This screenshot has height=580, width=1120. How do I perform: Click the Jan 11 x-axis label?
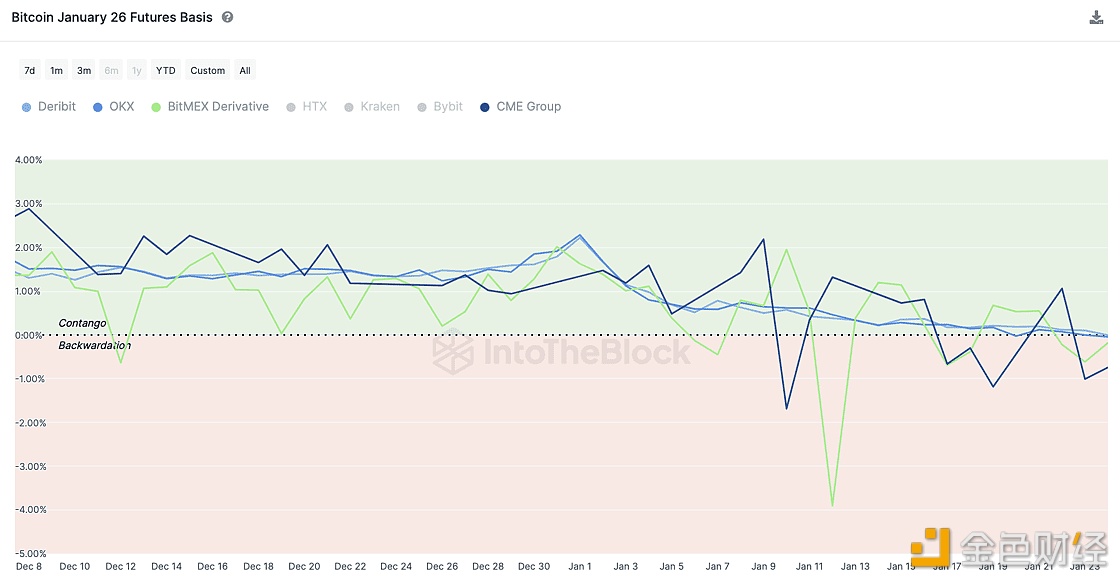click(809, 566)
